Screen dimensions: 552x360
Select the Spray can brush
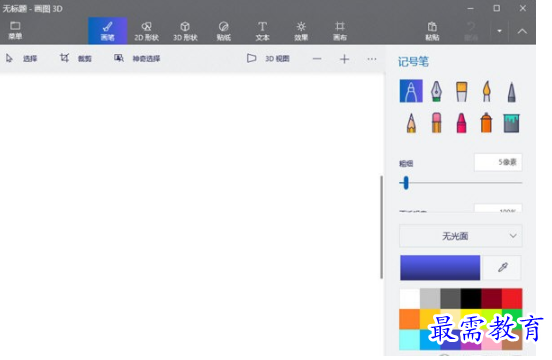[x=487, y=123]
